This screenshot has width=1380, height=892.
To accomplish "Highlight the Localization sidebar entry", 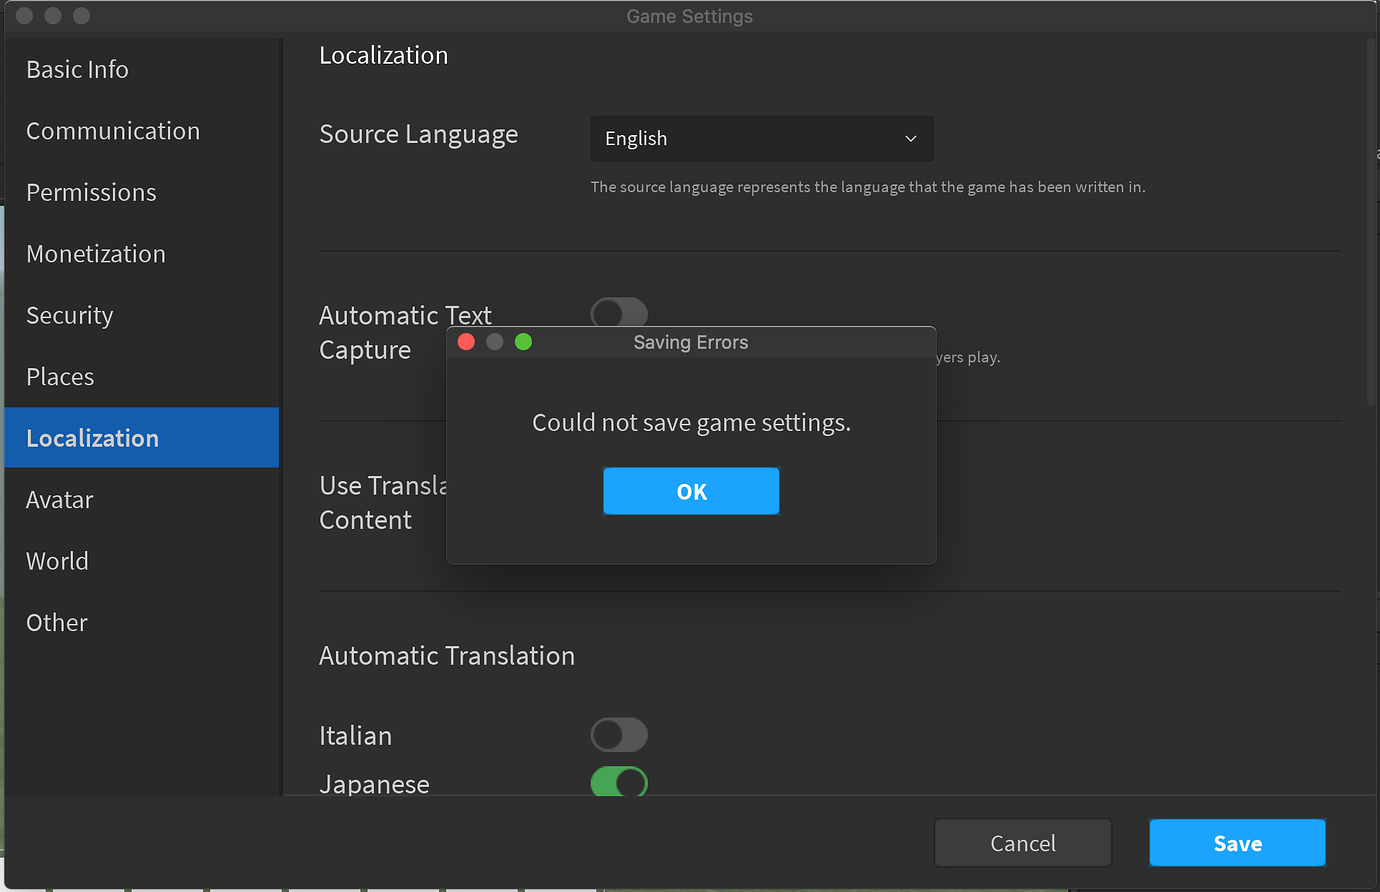I will pyautogui.click(x=92, y=438).
